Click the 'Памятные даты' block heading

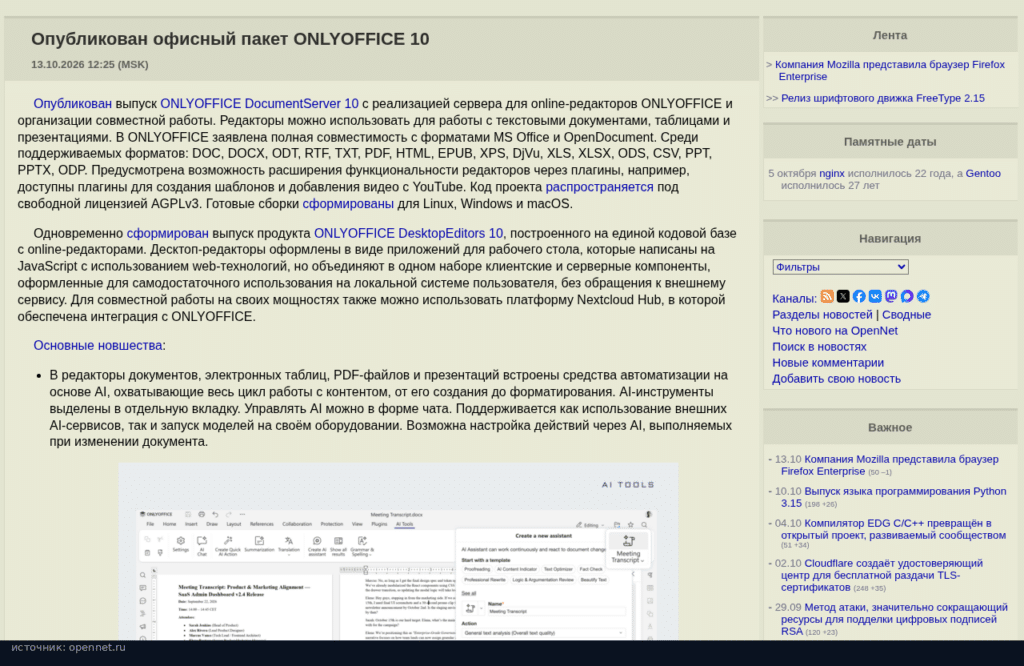pyautogui.click(x=889, y=142)
